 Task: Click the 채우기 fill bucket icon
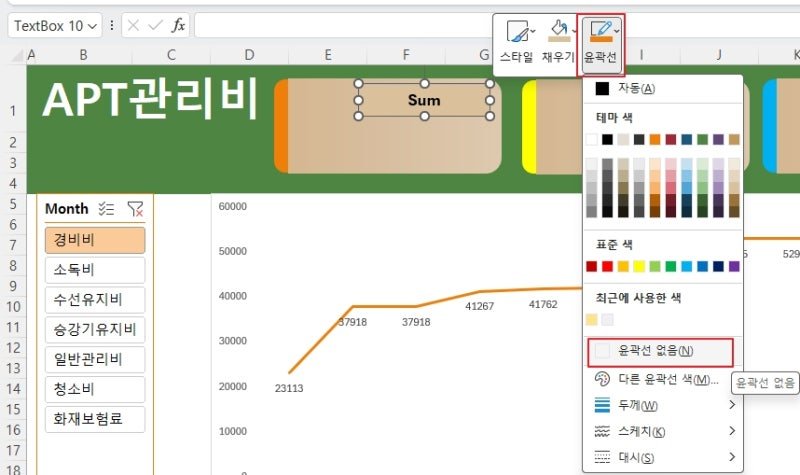point(559,32)
